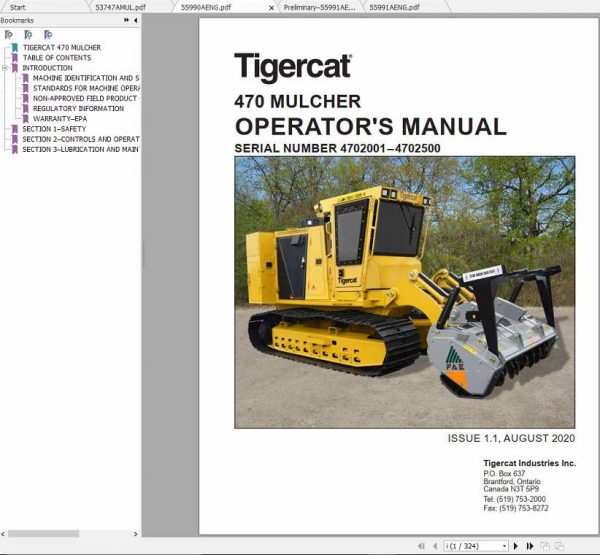This screenshot has height=555, width=600.
Task: Open SECTION 2–CONTROLS AND OPERAT bookmark
Action: [81, 139]
